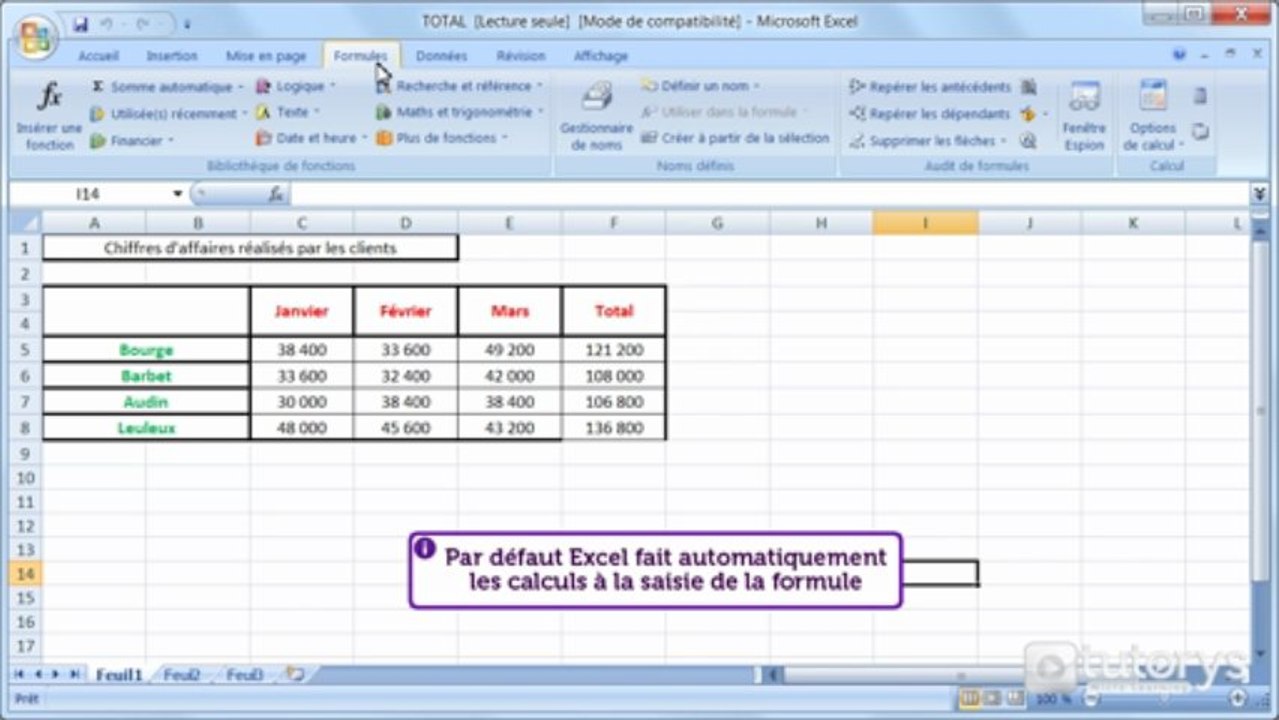The height and width of the screenshot is (720, 1279).
Task: Select the Feuil1 sheet tab
Action: coord(119,675)
